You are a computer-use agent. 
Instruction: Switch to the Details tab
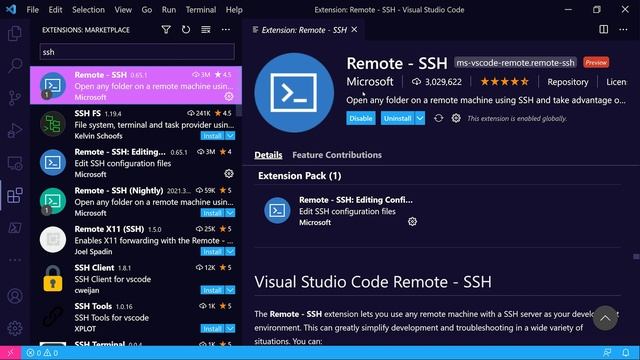pyautogui.click(x=268, y=155)
